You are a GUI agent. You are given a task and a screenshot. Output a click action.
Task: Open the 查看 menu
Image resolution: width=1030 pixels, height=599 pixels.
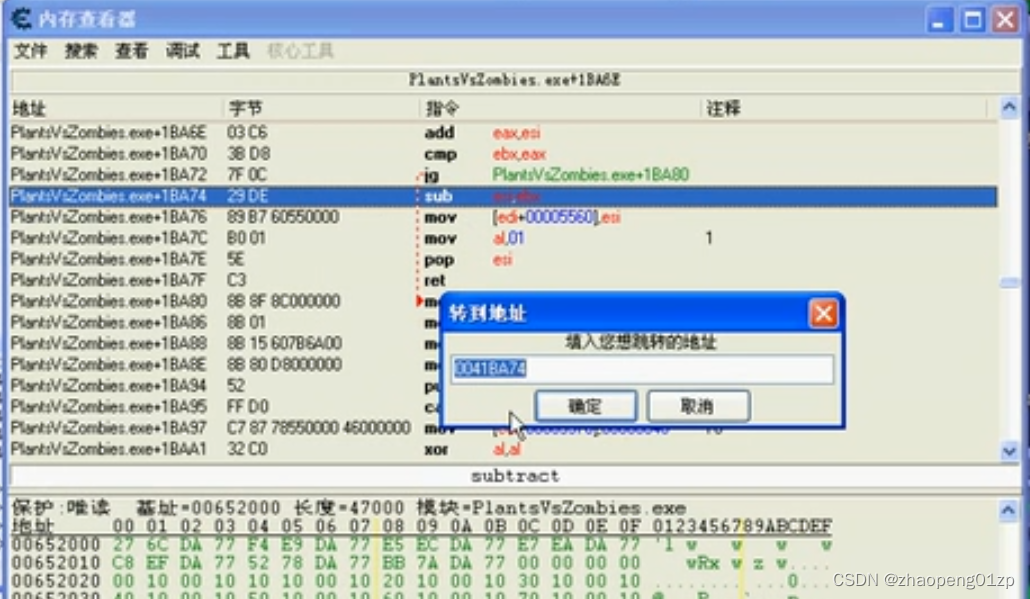(131, 51)
